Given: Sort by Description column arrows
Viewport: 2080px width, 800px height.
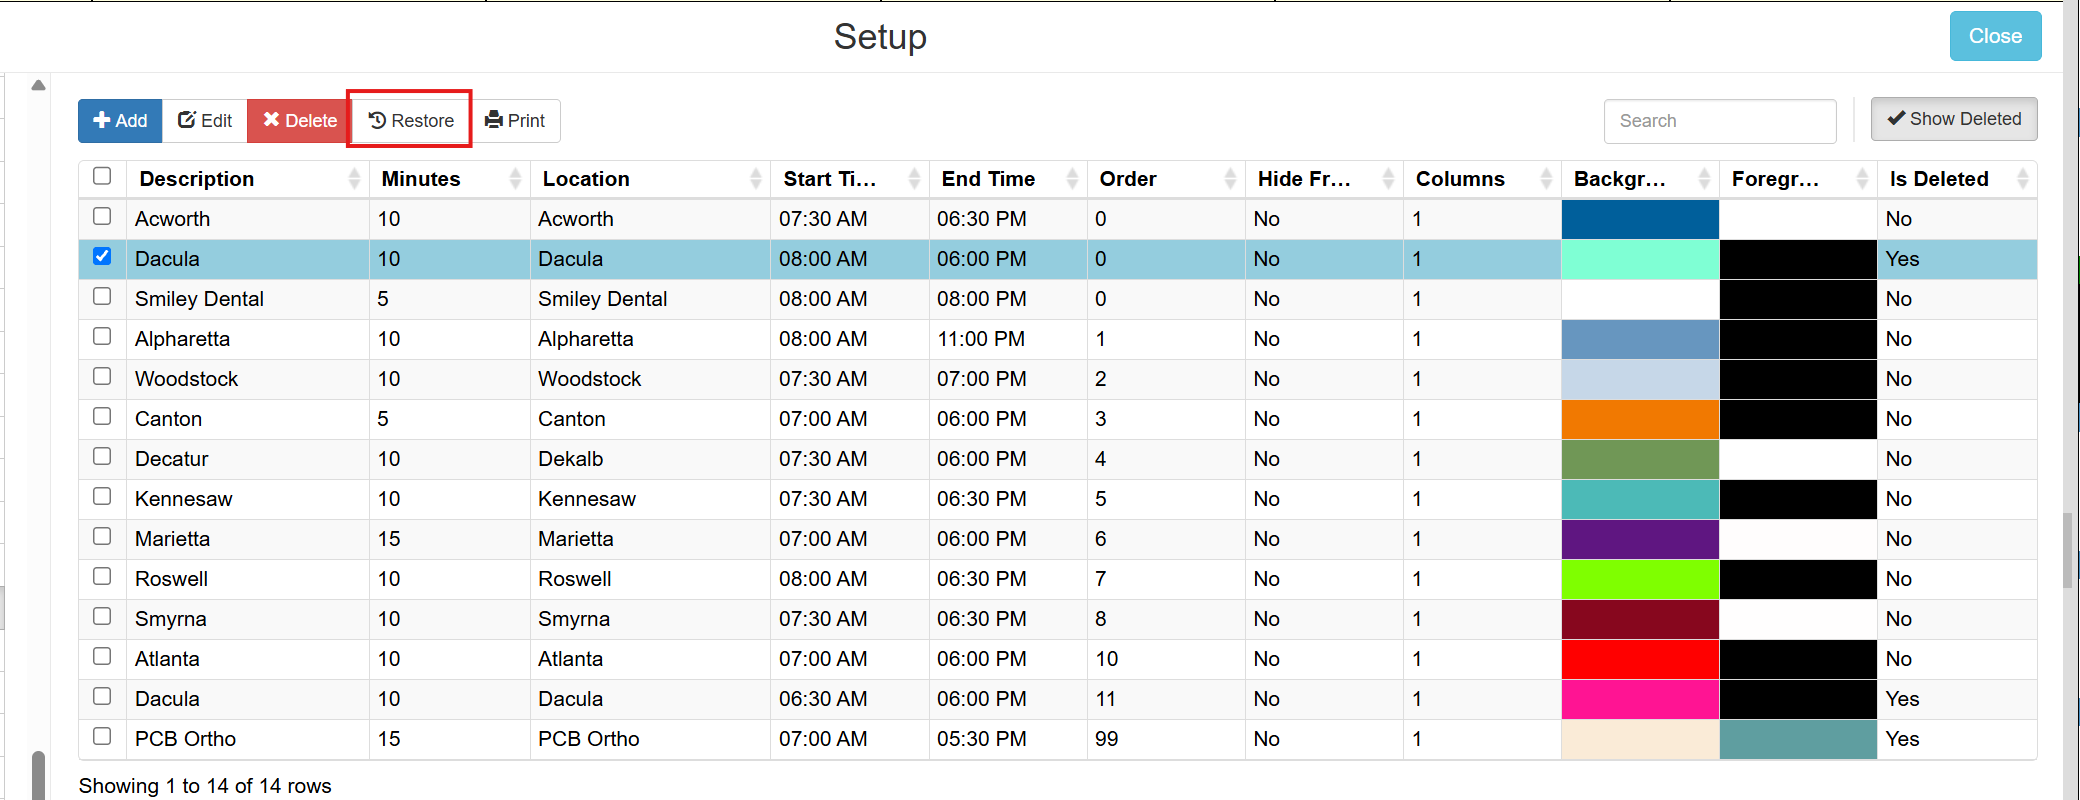Looking at the screenshot, I should [354, 179].
